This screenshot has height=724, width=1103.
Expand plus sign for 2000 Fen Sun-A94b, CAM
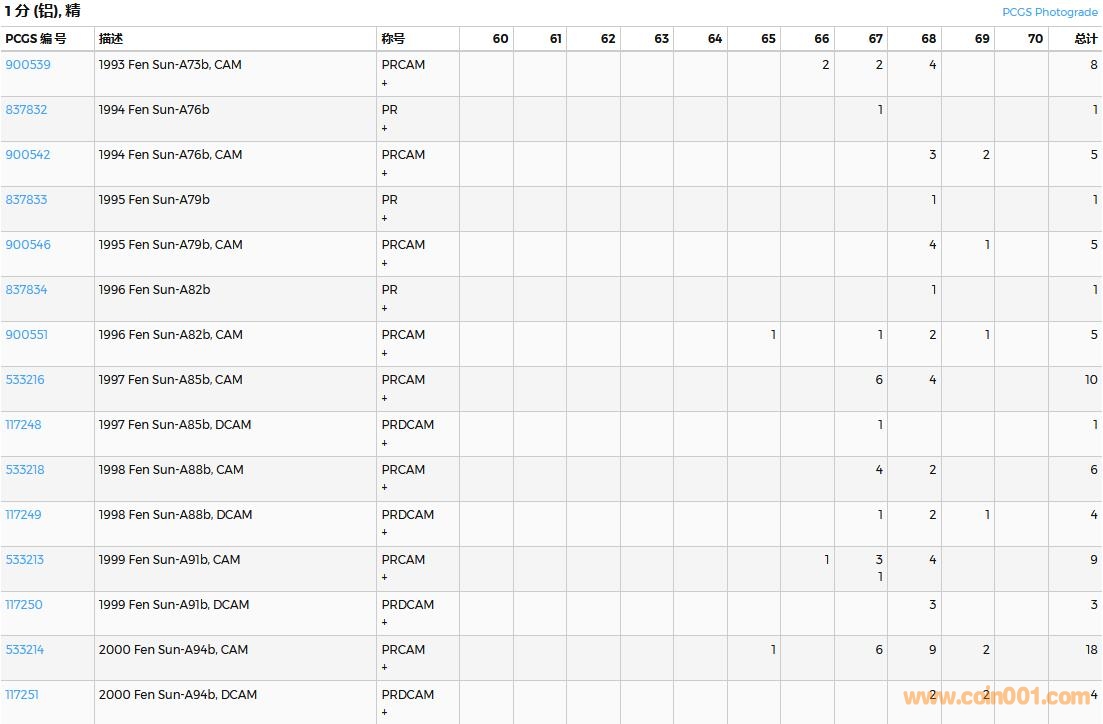click(385, 668)
